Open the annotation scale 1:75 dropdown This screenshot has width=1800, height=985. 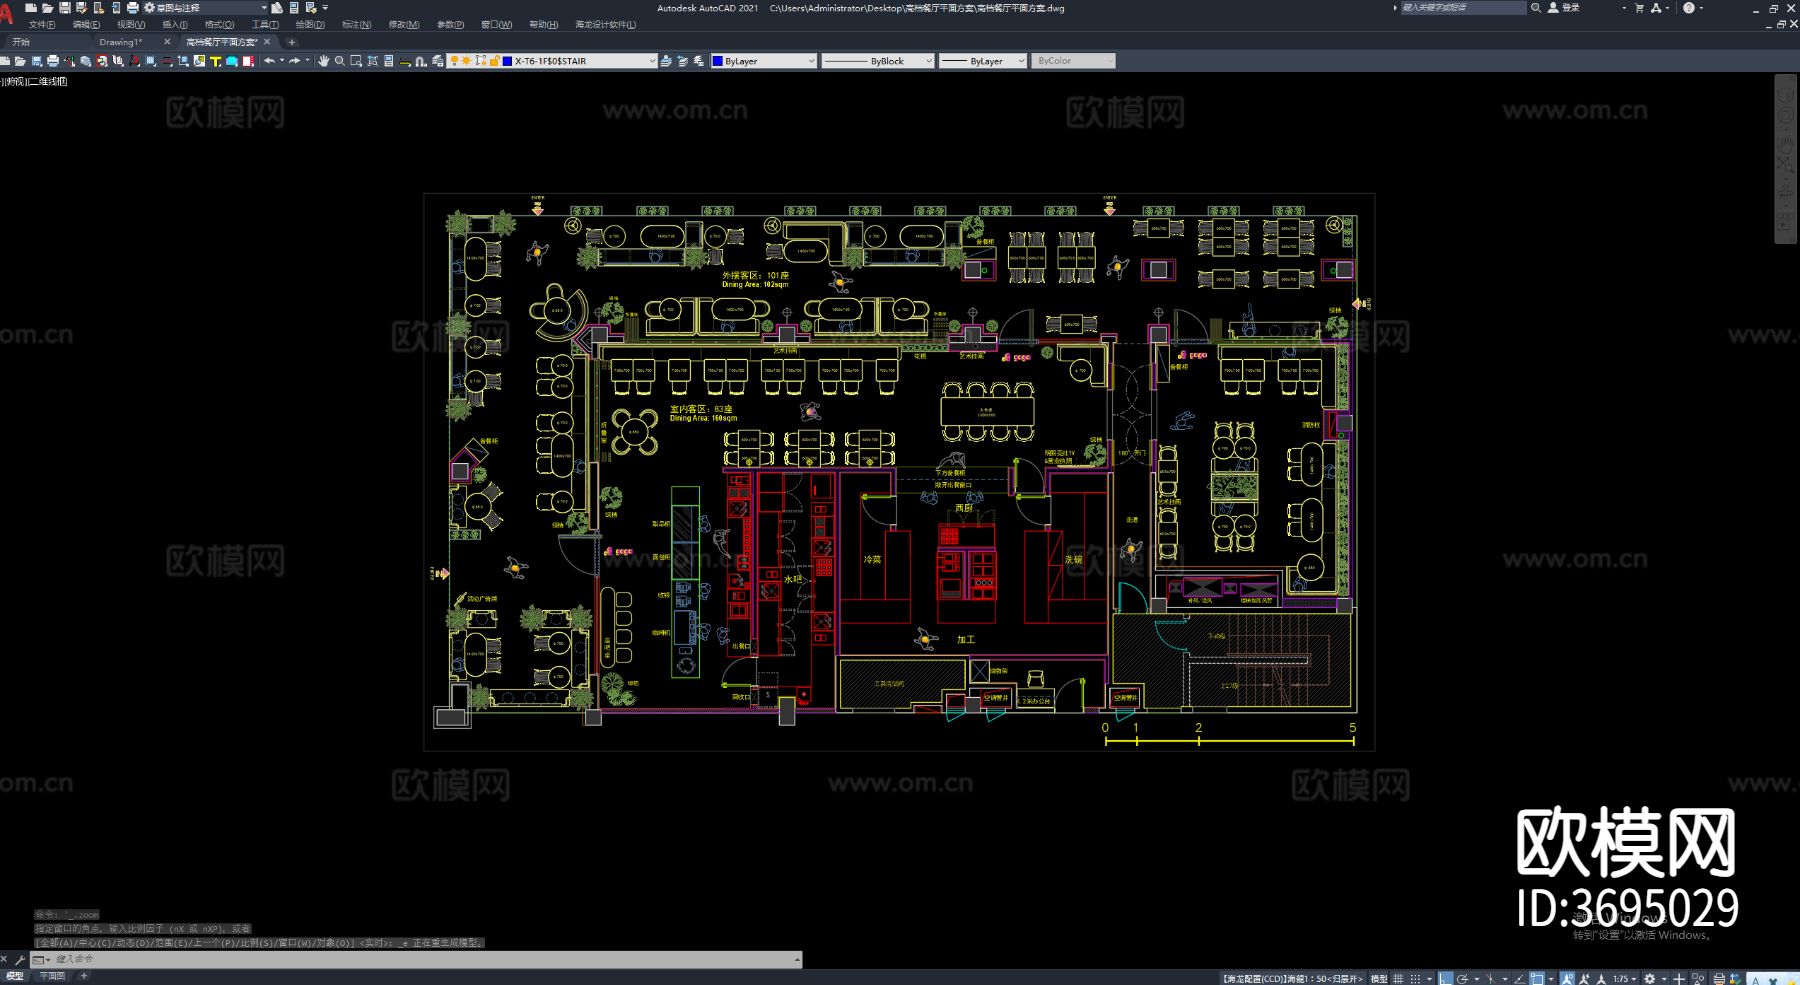click(x=1626, y=978)
